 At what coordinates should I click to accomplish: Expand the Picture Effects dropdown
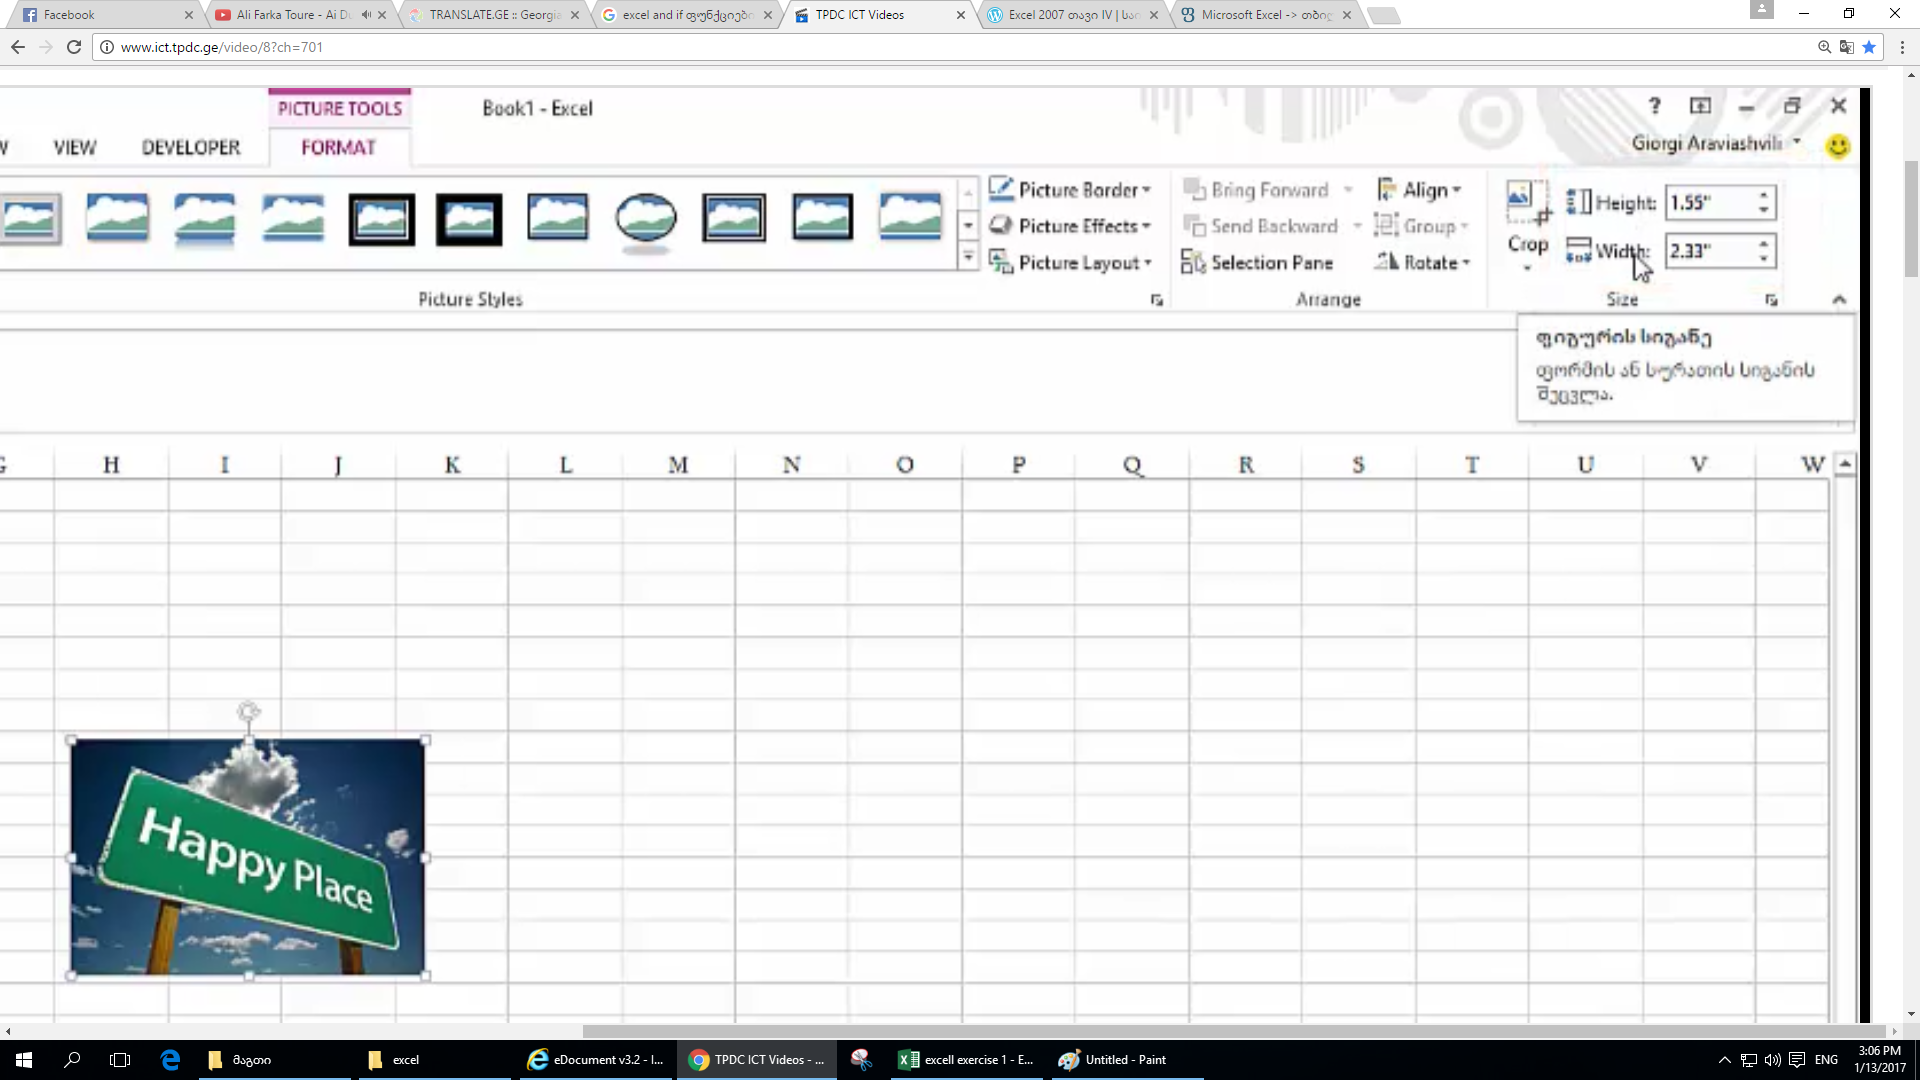coord(1146,226)
